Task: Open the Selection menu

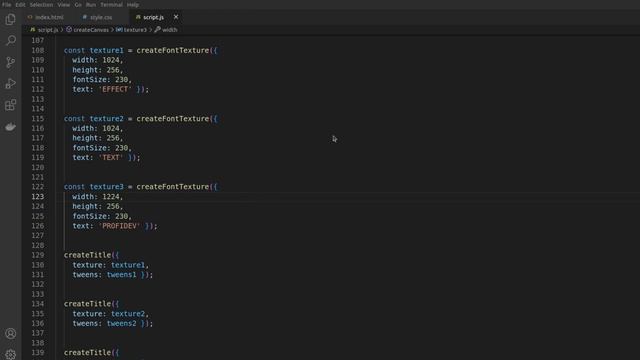Action: click(41, 4)
